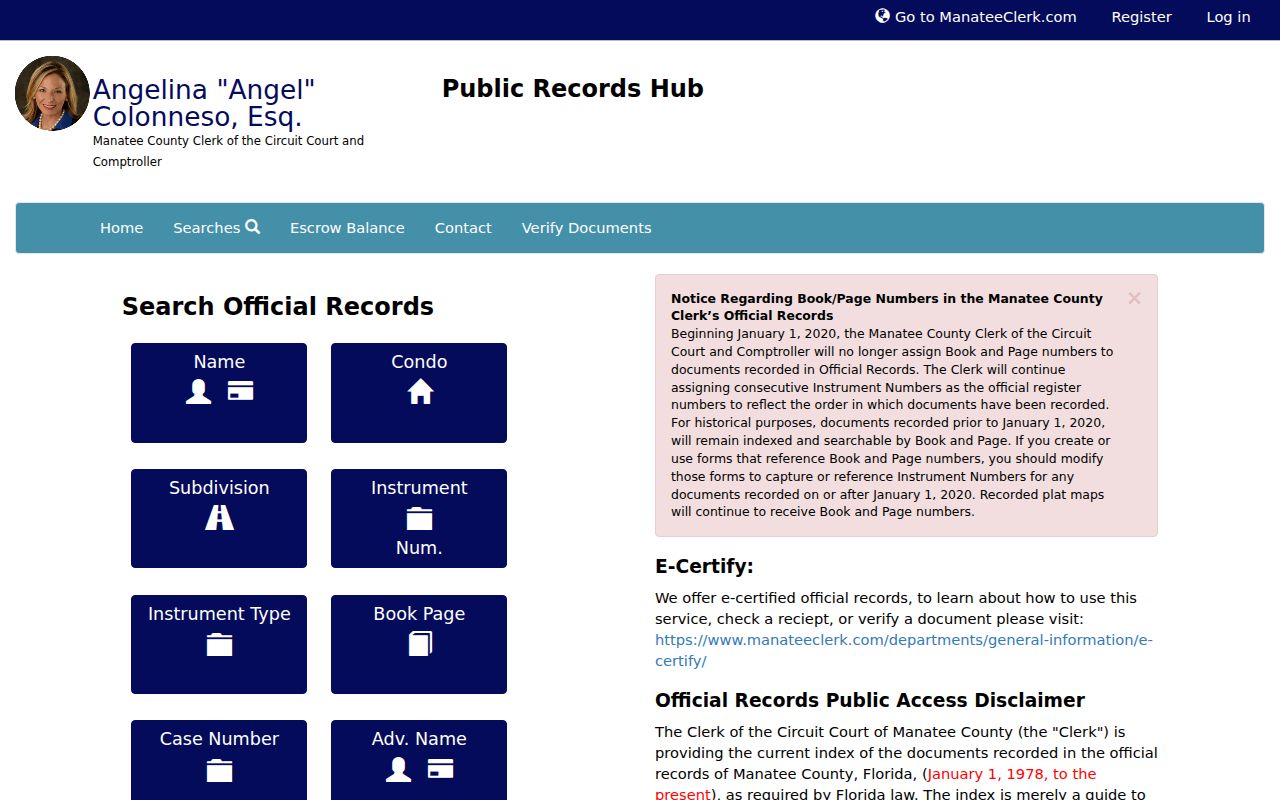Click the red "January 1, 1978, to the" text
The height and width of the screenshot is (800, 1280).
(1011, 774)
